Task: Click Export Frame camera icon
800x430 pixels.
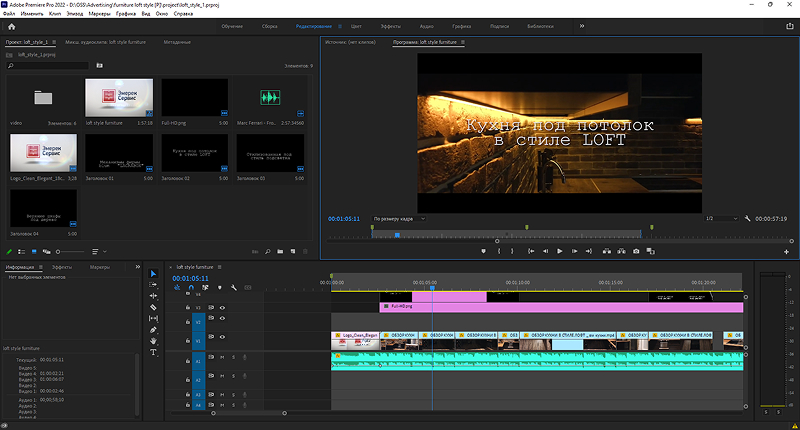Action: point(636,251)
